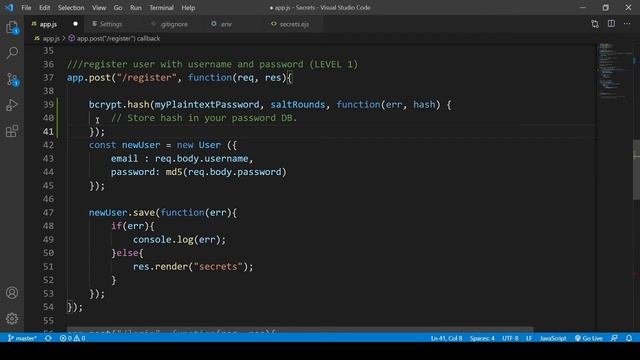Viewport: 640px width, 360px height.
Task: Open the Selection menu
Action: 71,8
